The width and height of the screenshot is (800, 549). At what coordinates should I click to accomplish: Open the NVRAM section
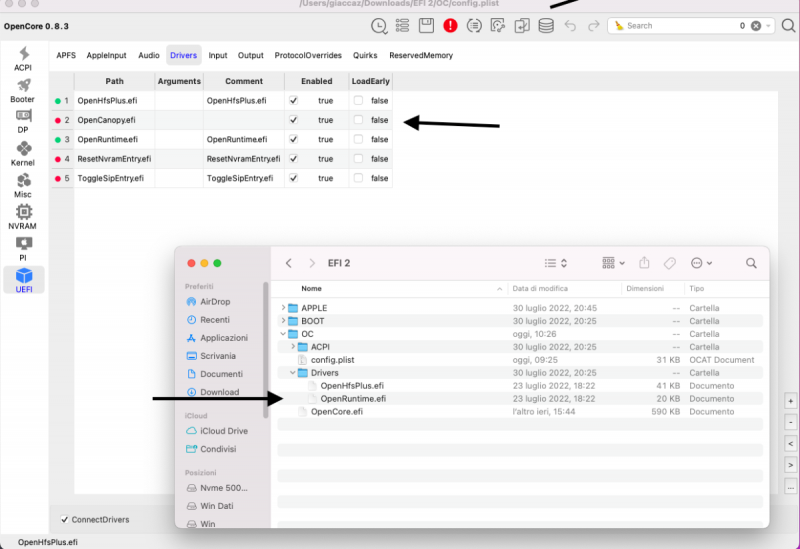(x=23, y=217)
